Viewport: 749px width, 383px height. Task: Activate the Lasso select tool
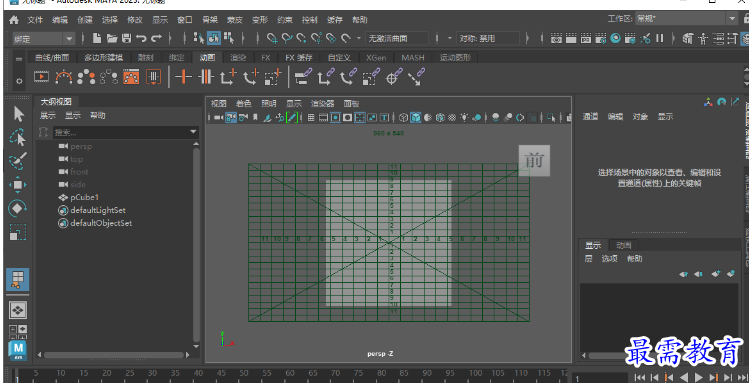(x=18, y=138)
